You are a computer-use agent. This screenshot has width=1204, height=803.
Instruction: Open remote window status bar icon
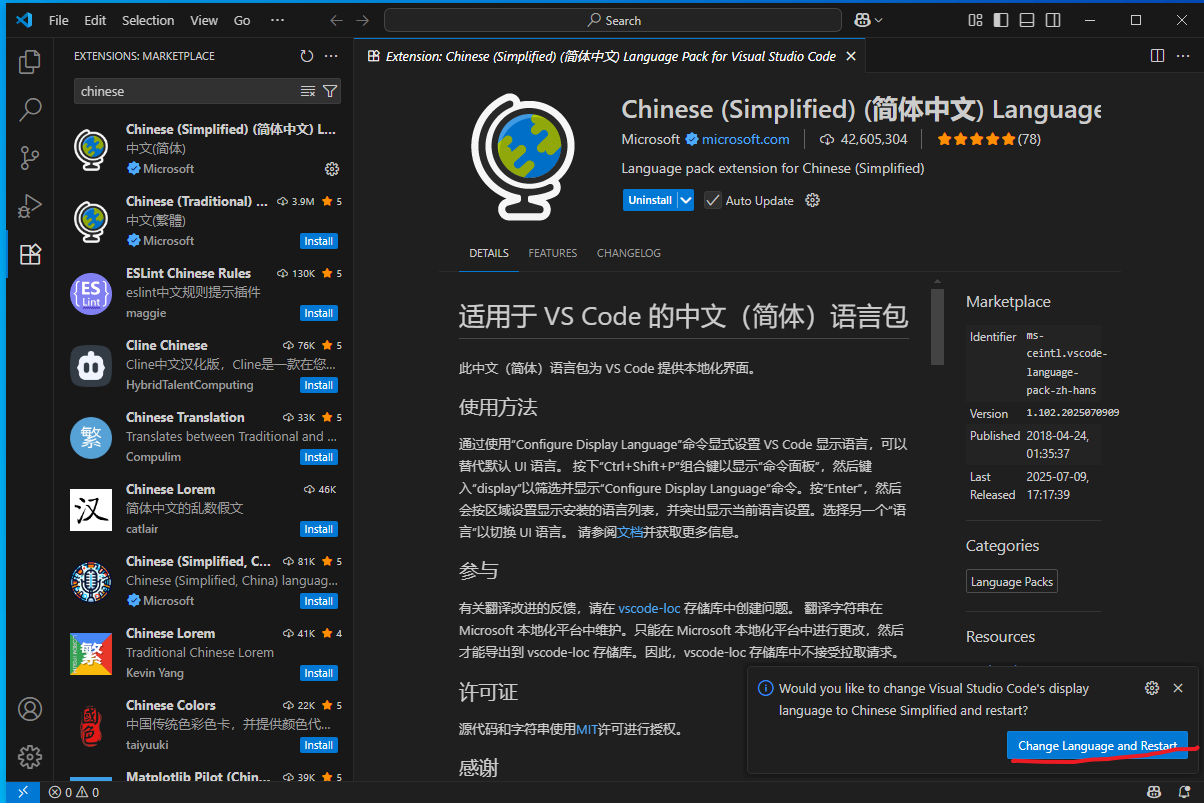tap(22, 792)
